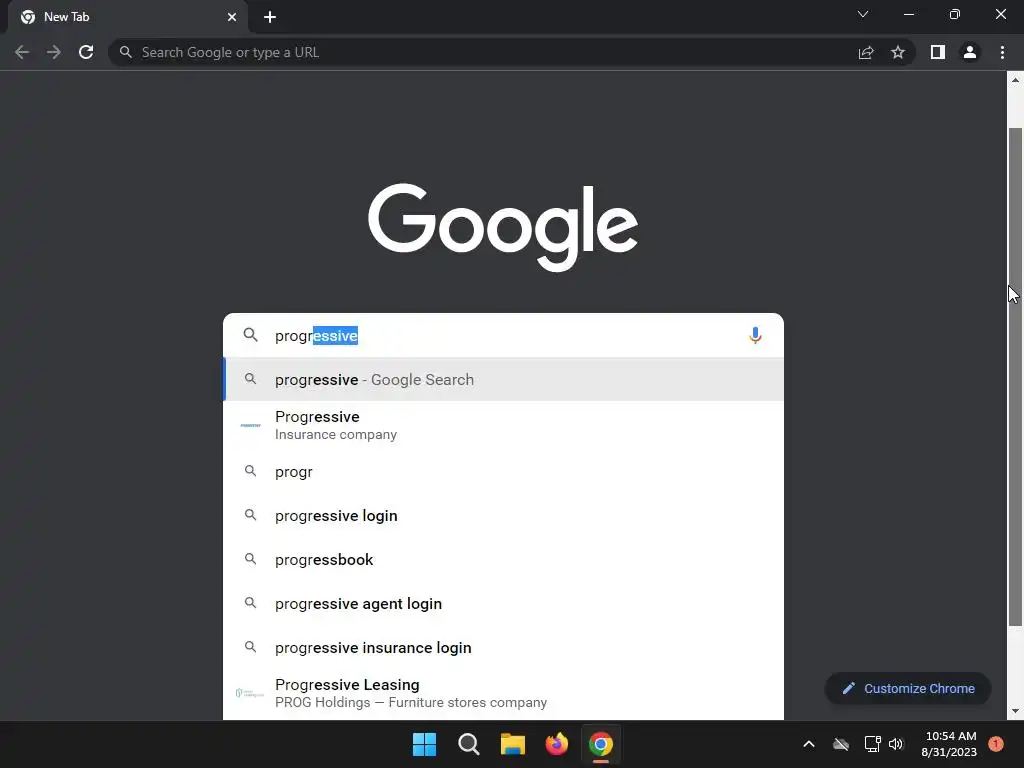Reload the current page
Viewport: 1024px width, 768px height.
(x=86, y=52)
